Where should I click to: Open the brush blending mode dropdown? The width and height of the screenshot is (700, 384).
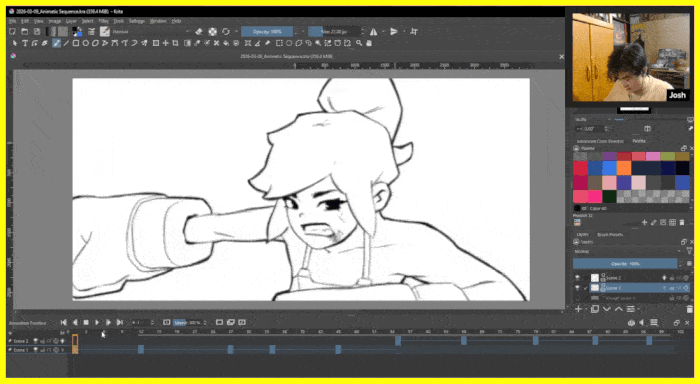pos(151,32)
